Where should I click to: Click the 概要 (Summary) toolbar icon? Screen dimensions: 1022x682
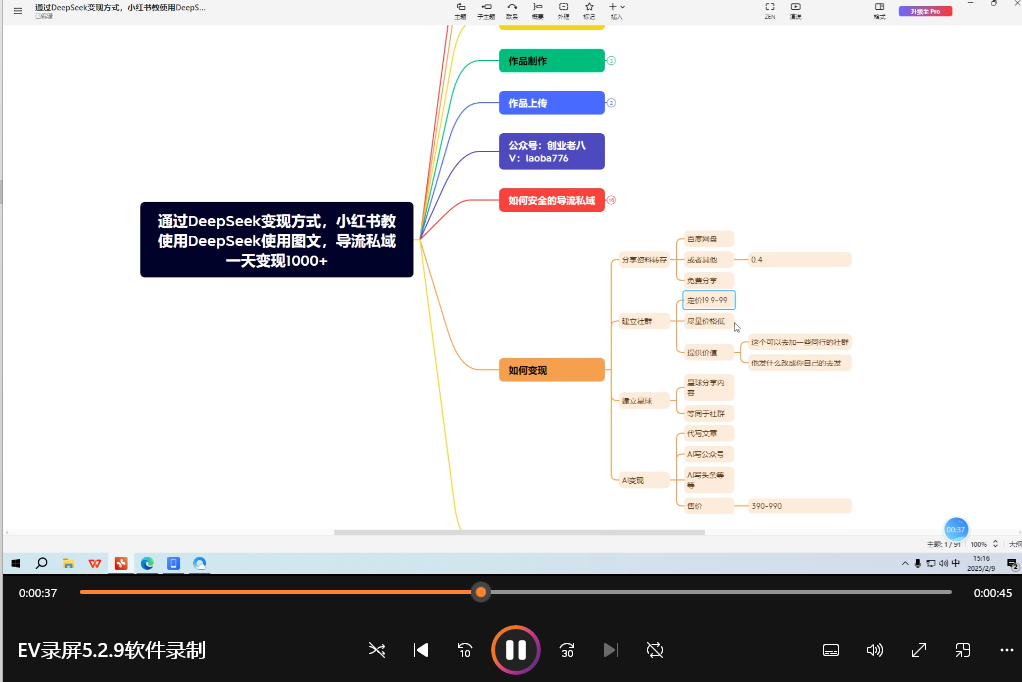point(538,10)
